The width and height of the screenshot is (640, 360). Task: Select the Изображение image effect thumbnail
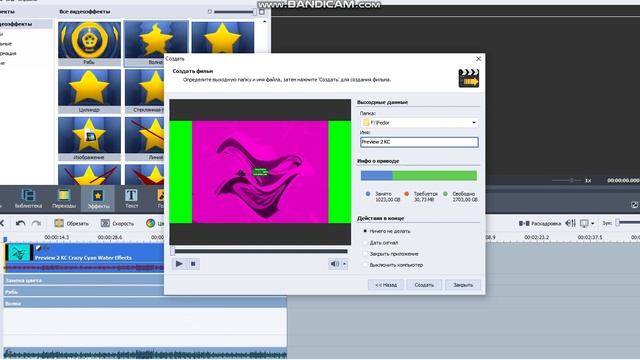[x=89, y=138]
